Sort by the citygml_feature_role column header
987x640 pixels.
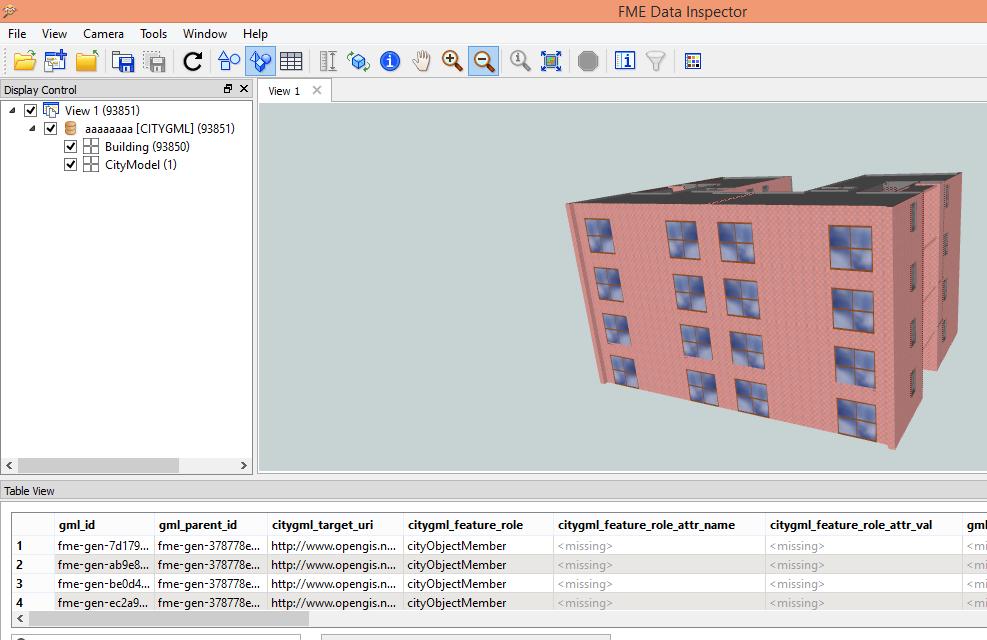point(478,525)
